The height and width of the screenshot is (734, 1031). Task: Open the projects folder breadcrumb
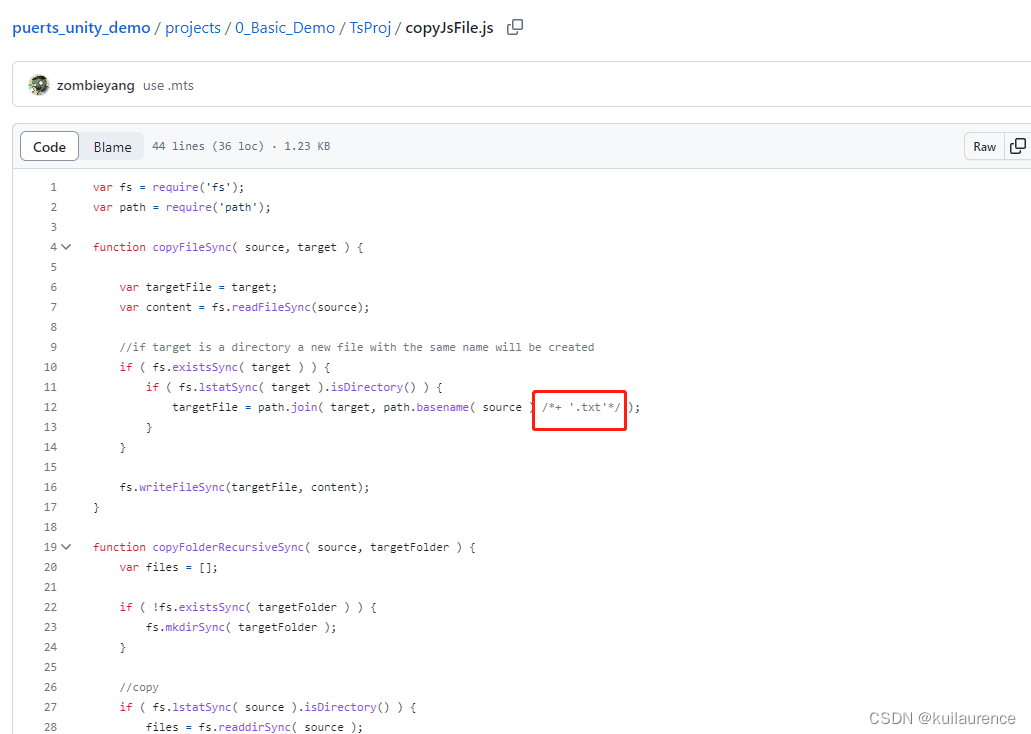point(193,27)
